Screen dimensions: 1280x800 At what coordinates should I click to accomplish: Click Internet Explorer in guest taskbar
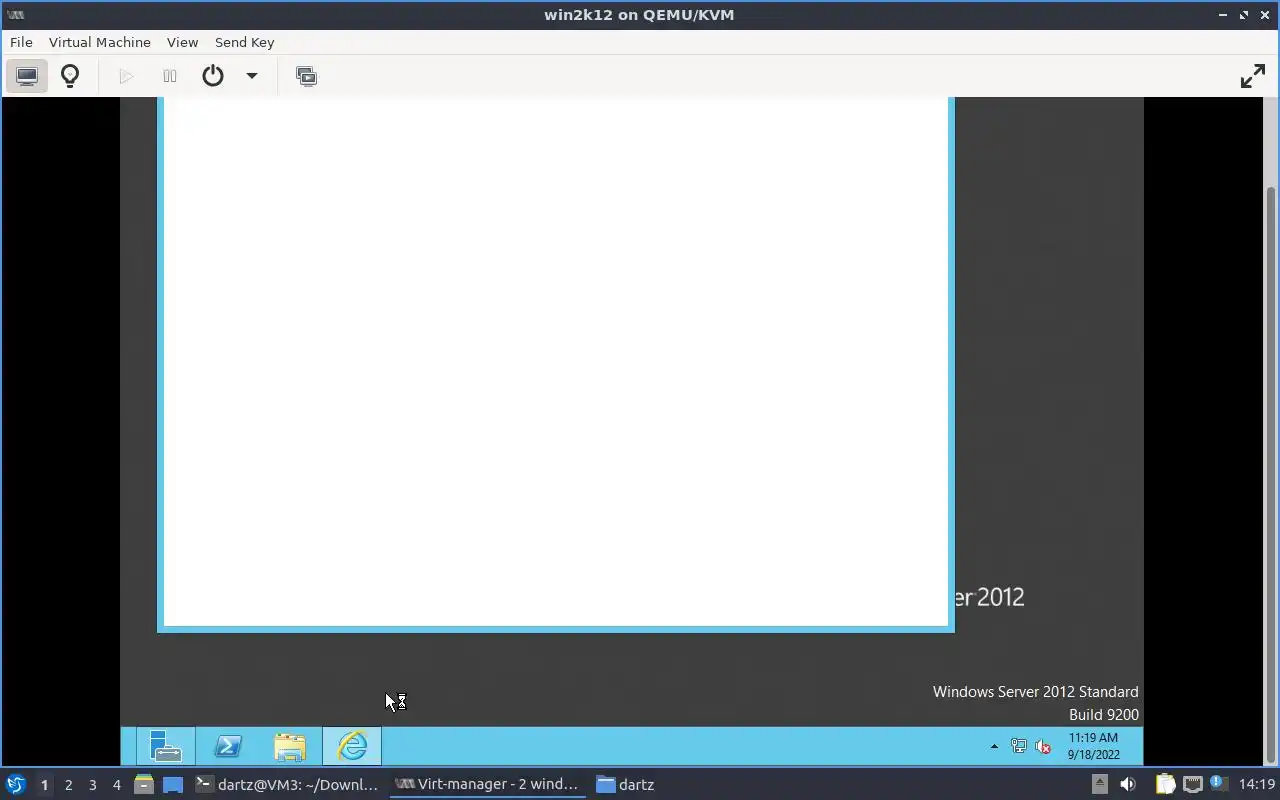click(x=352, y=746)
